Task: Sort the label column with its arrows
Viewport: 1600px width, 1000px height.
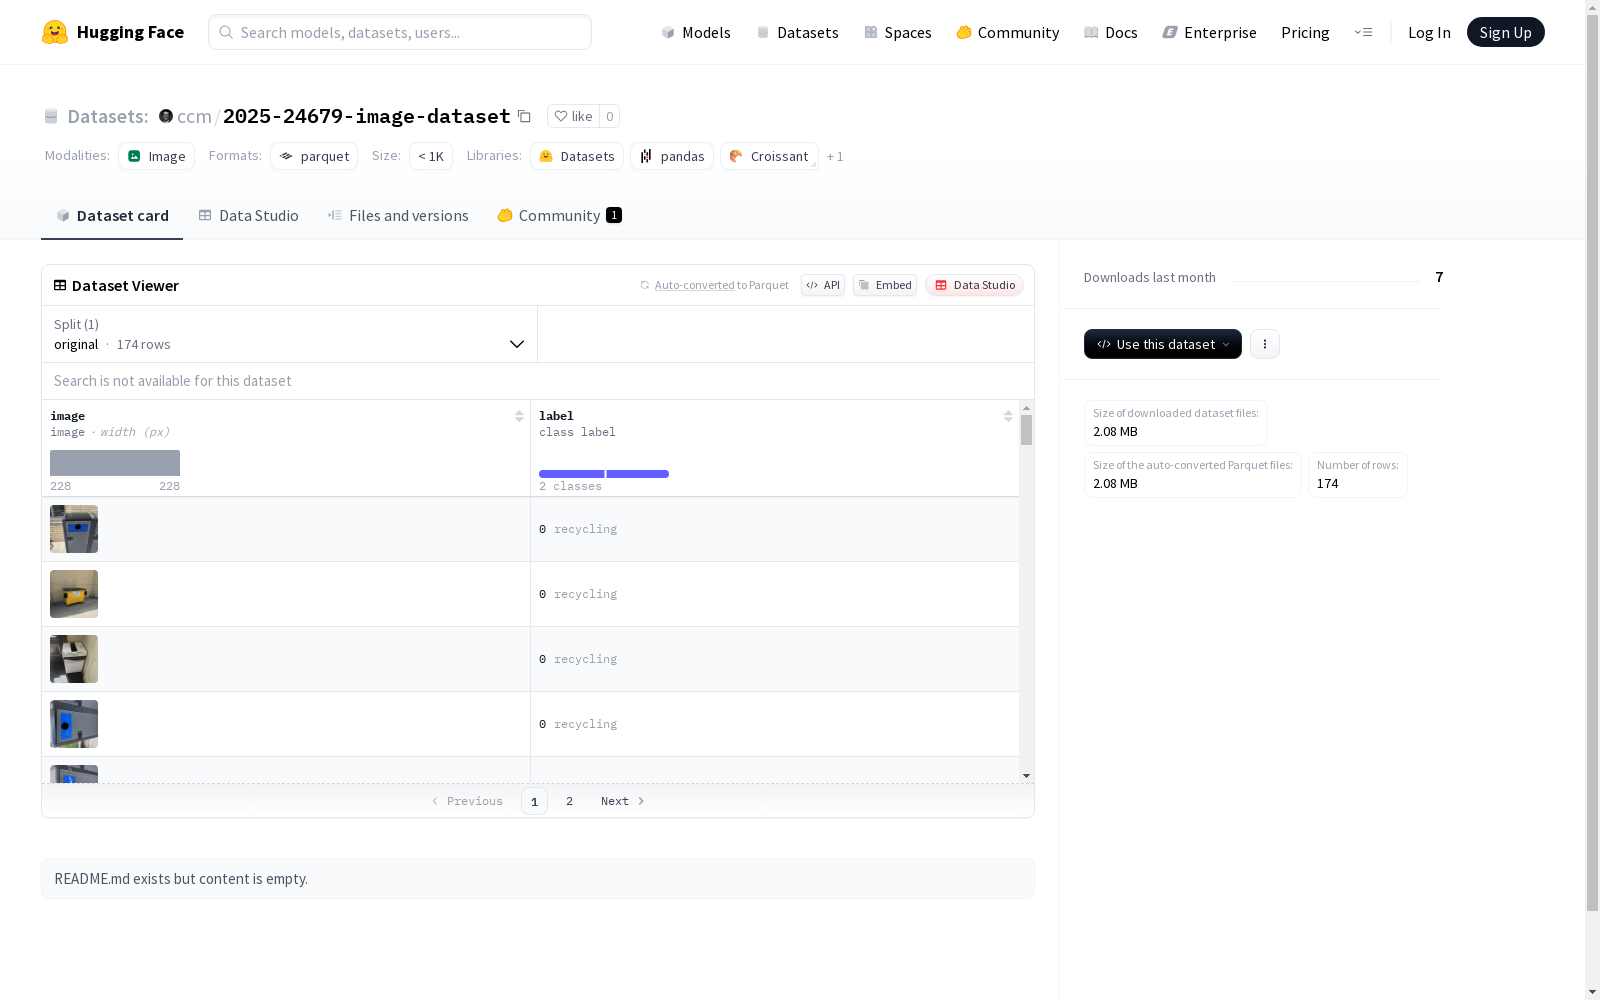Action: point(1008,416)
